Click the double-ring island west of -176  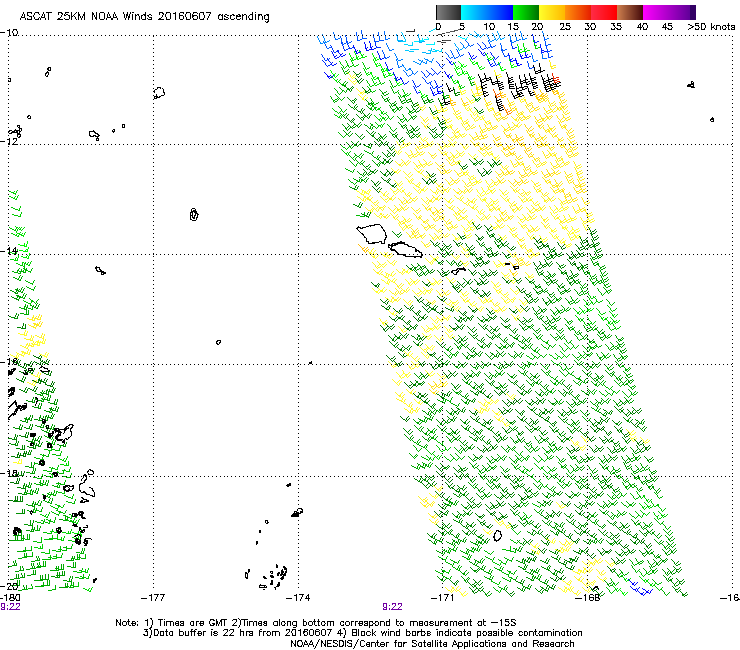(x=194, y=214)
